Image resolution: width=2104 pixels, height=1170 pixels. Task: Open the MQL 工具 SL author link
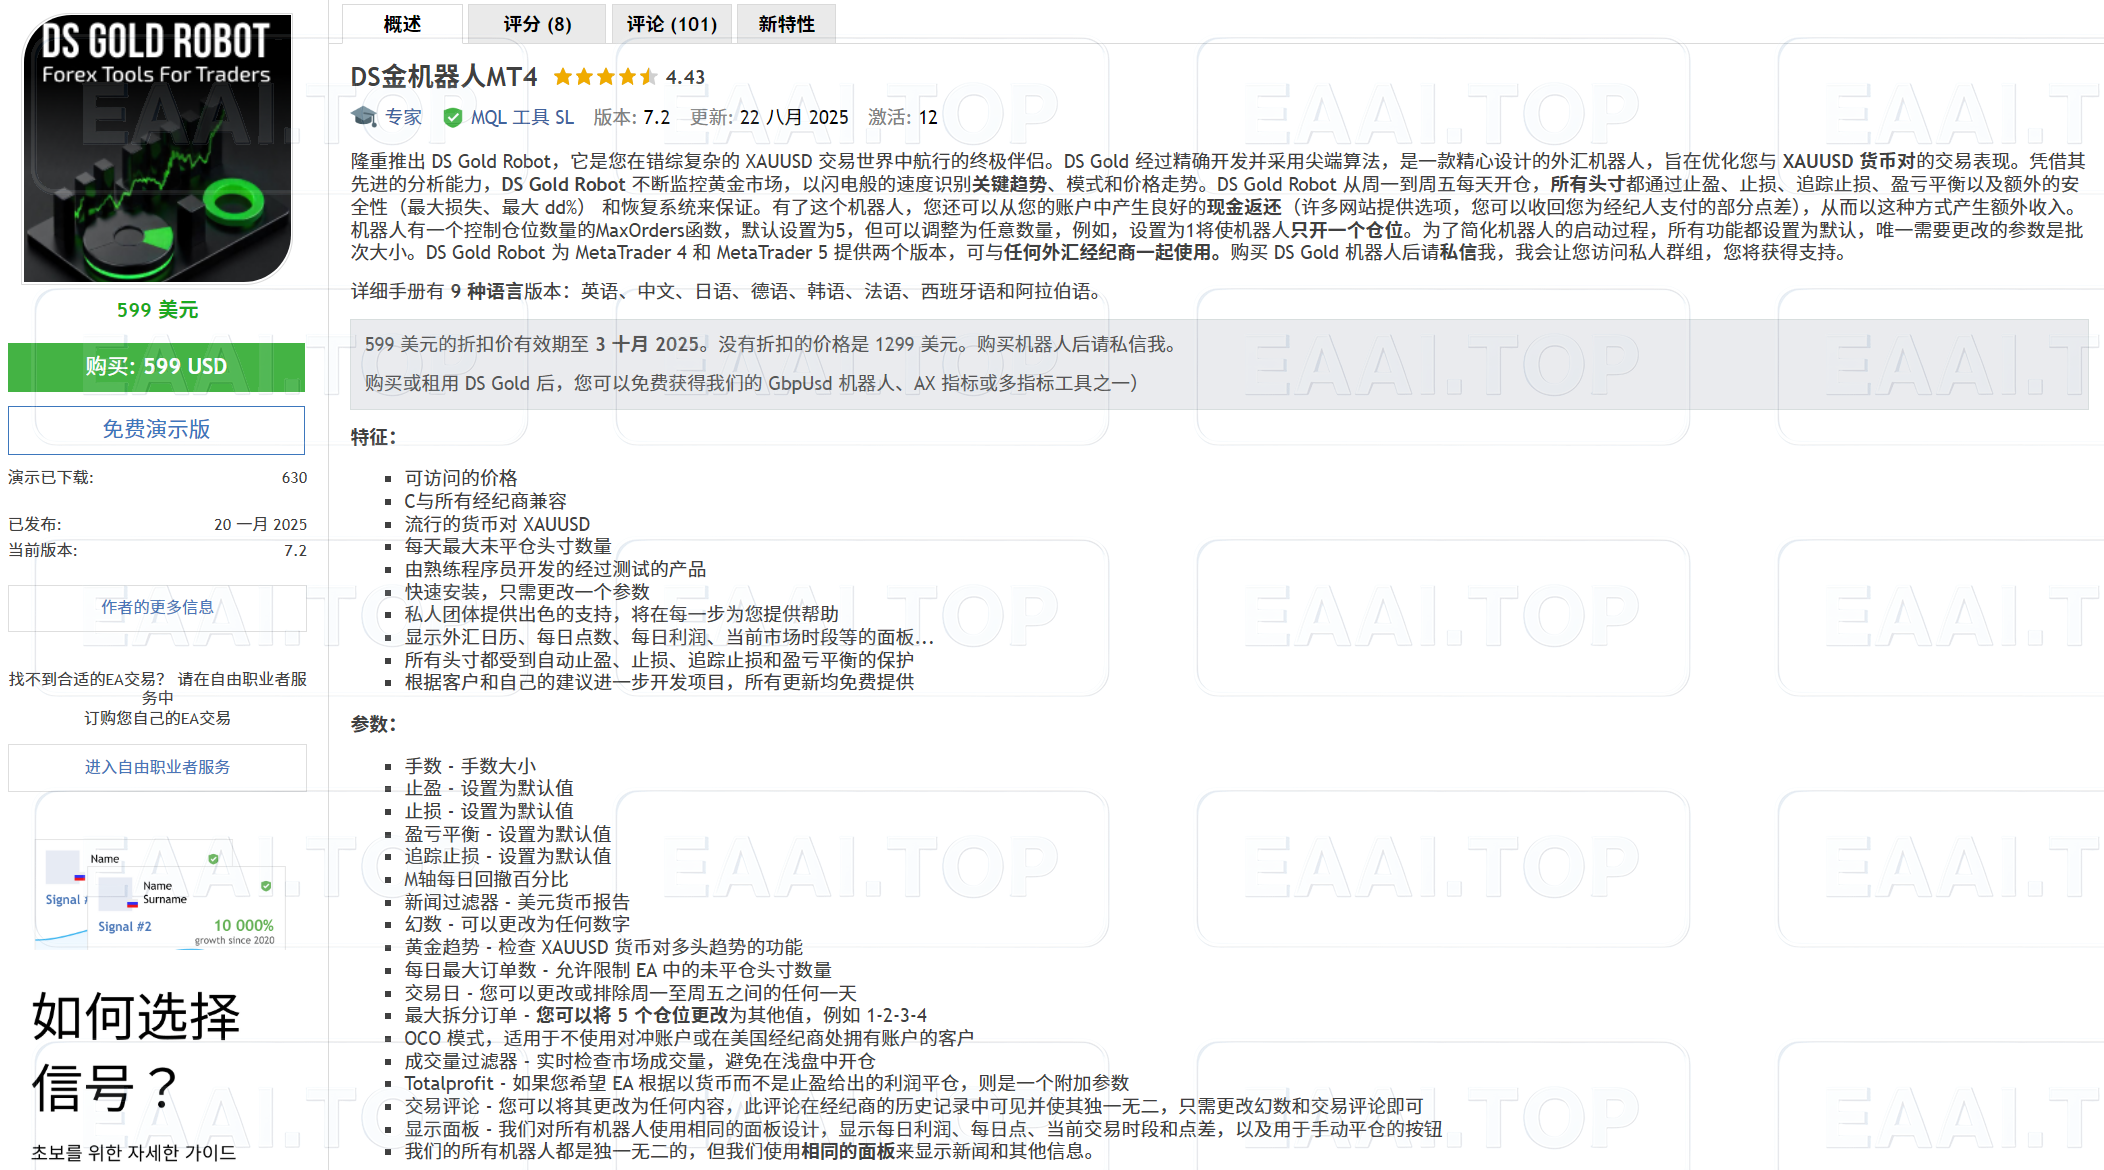click(x=522, y=118)
